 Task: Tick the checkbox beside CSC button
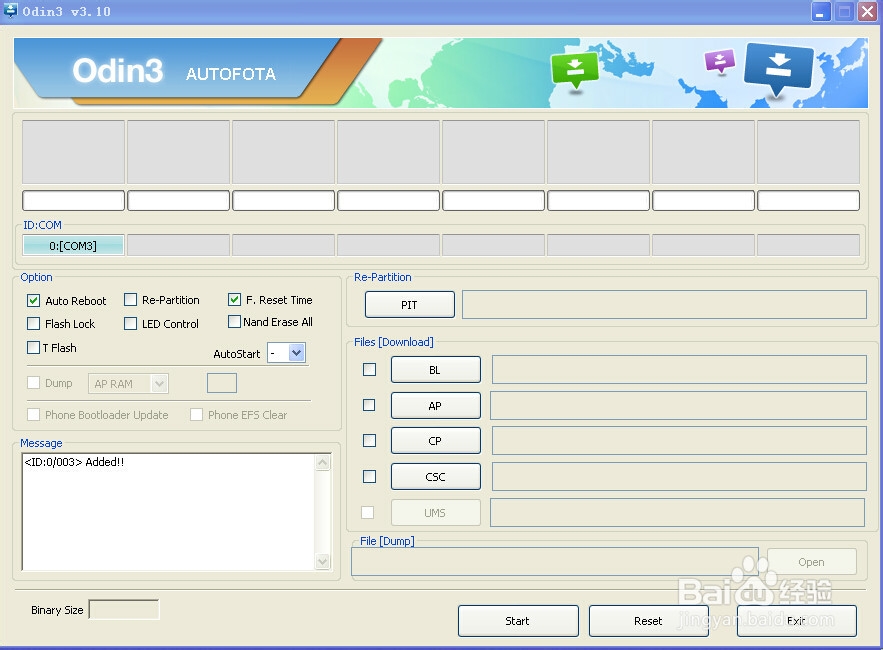[369, 477]
